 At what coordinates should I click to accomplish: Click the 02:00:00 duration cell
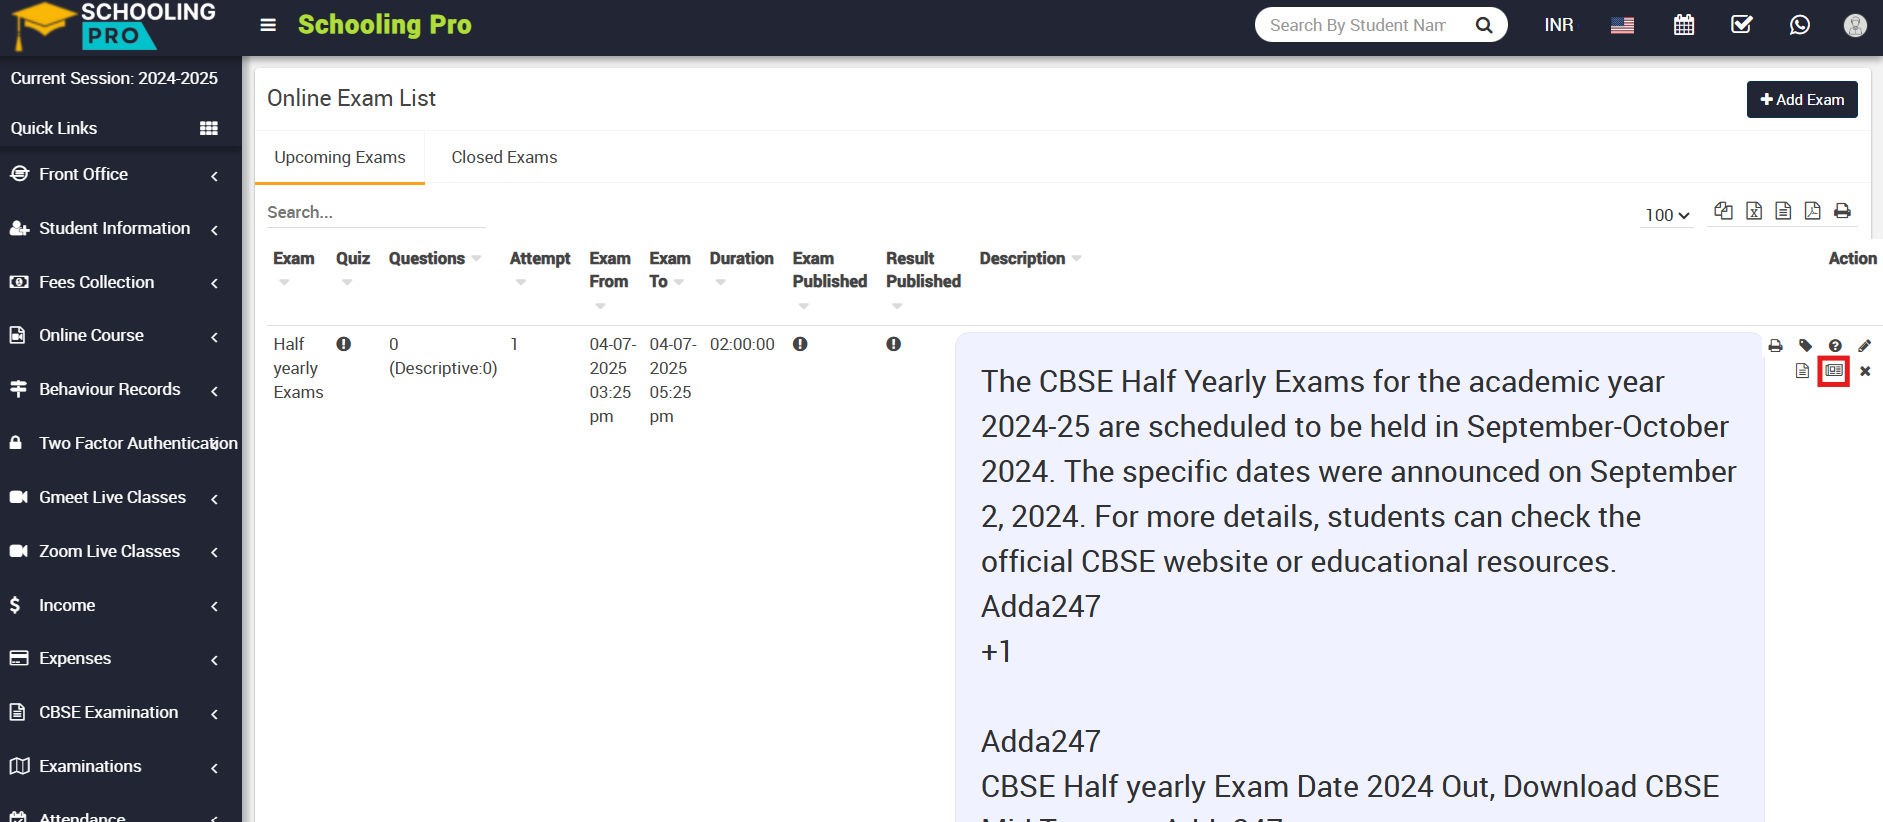click(742, 345)
